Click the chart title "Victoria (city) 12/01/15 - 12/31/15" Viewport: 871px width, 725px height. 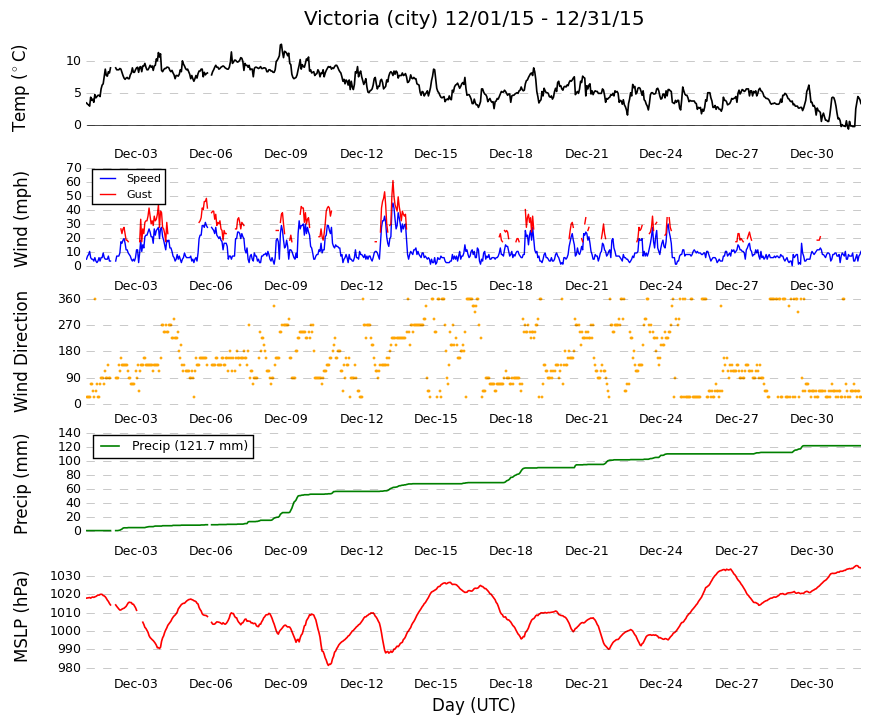[x=474, y=18]
